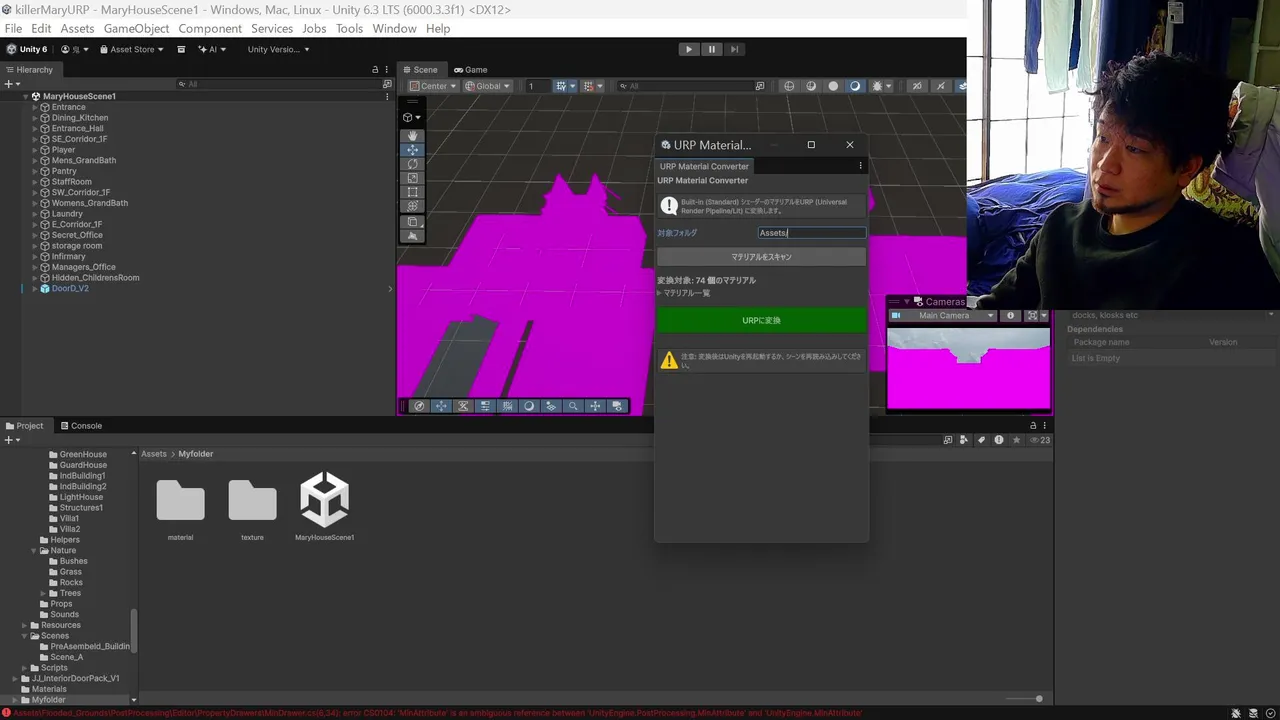Click the 対象フォルダ Assets input field
The image size is (1280, 720).
pyautogui.click(x=811, y=233)
